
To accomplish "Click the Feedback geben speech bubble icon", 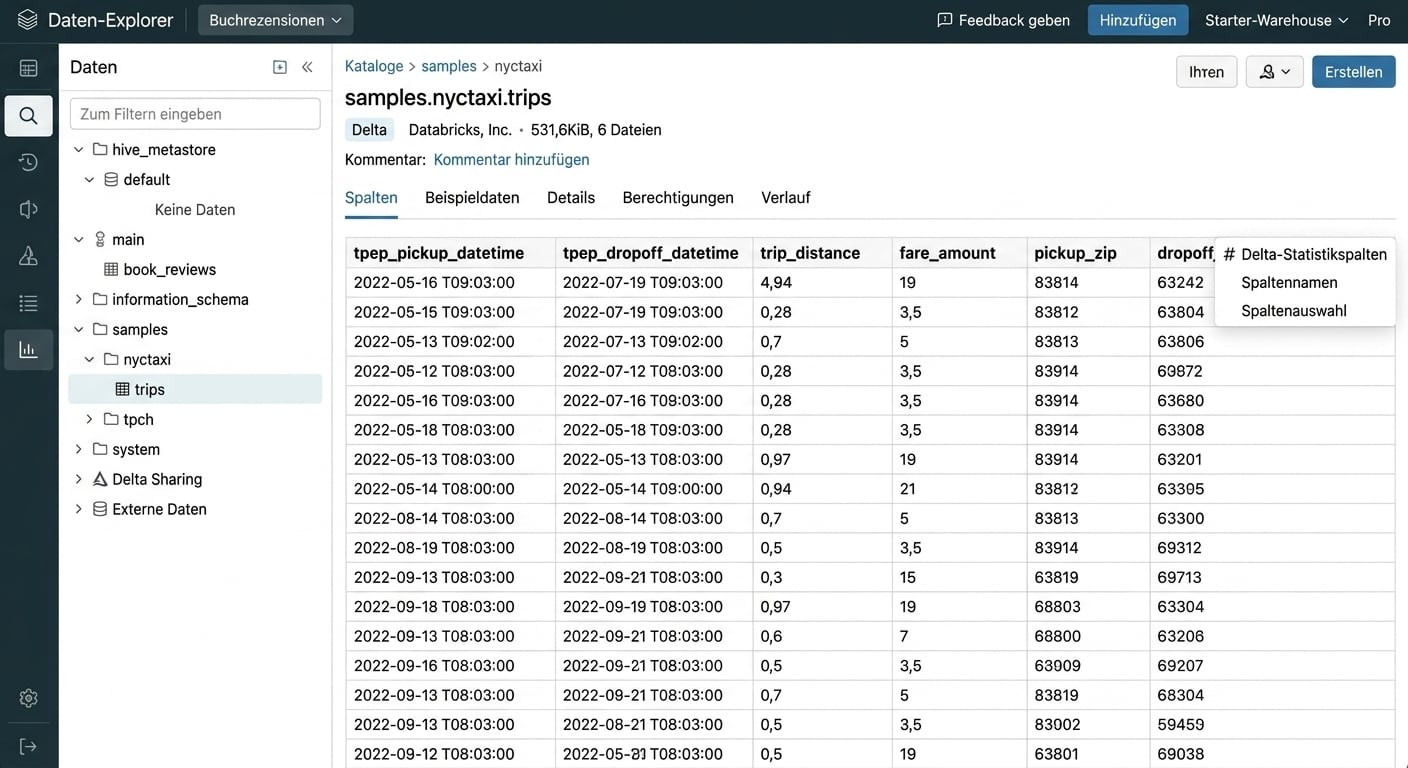I will pyautogui.click(x=944, y=20).
